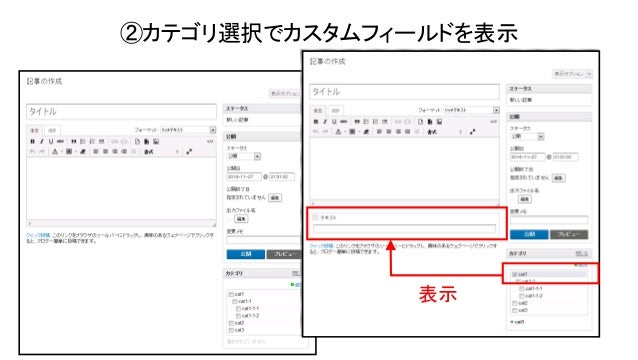The width and height of the screenshot is (638, 360).
Task: Select the body tab in front screenshot's editor
Action: [x=318, y=111]
